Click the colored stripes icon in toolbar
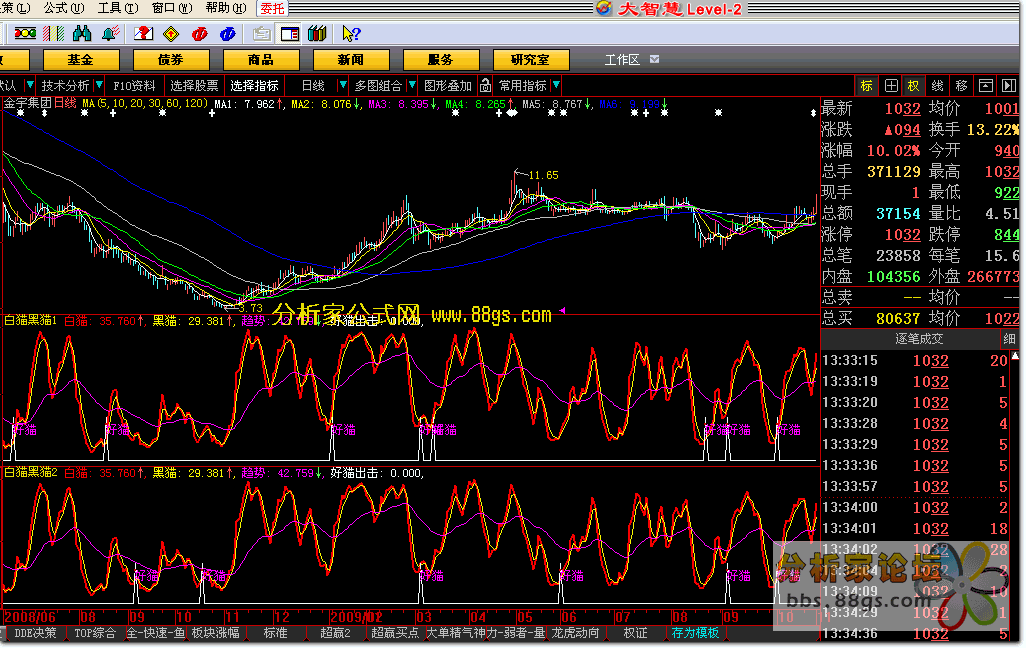 53,33
